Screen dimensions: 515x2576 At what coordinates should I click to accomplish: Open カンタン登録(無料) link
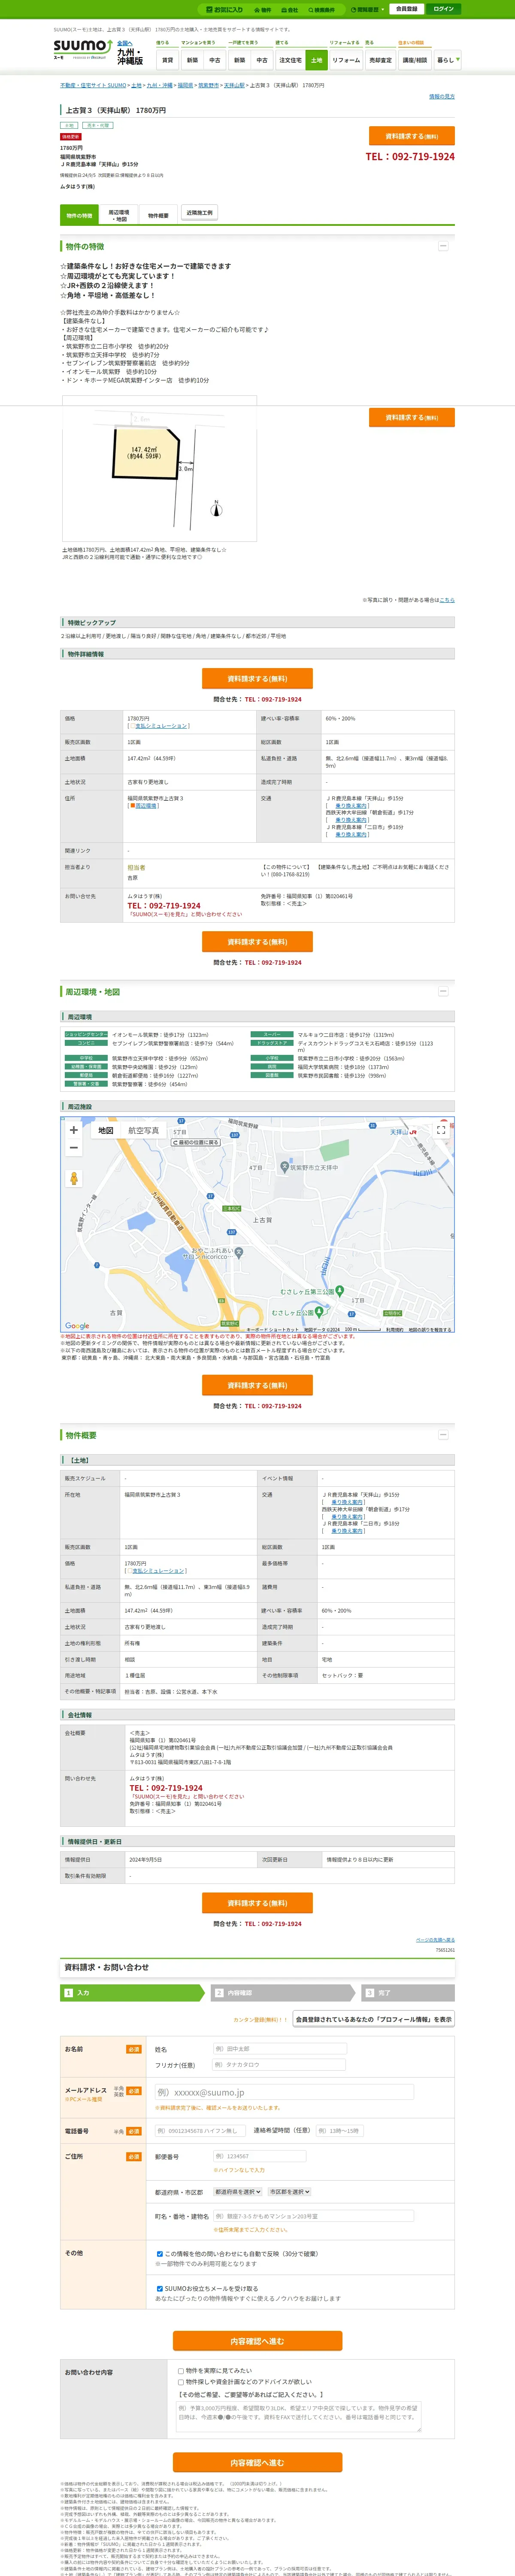point(260,2019)
